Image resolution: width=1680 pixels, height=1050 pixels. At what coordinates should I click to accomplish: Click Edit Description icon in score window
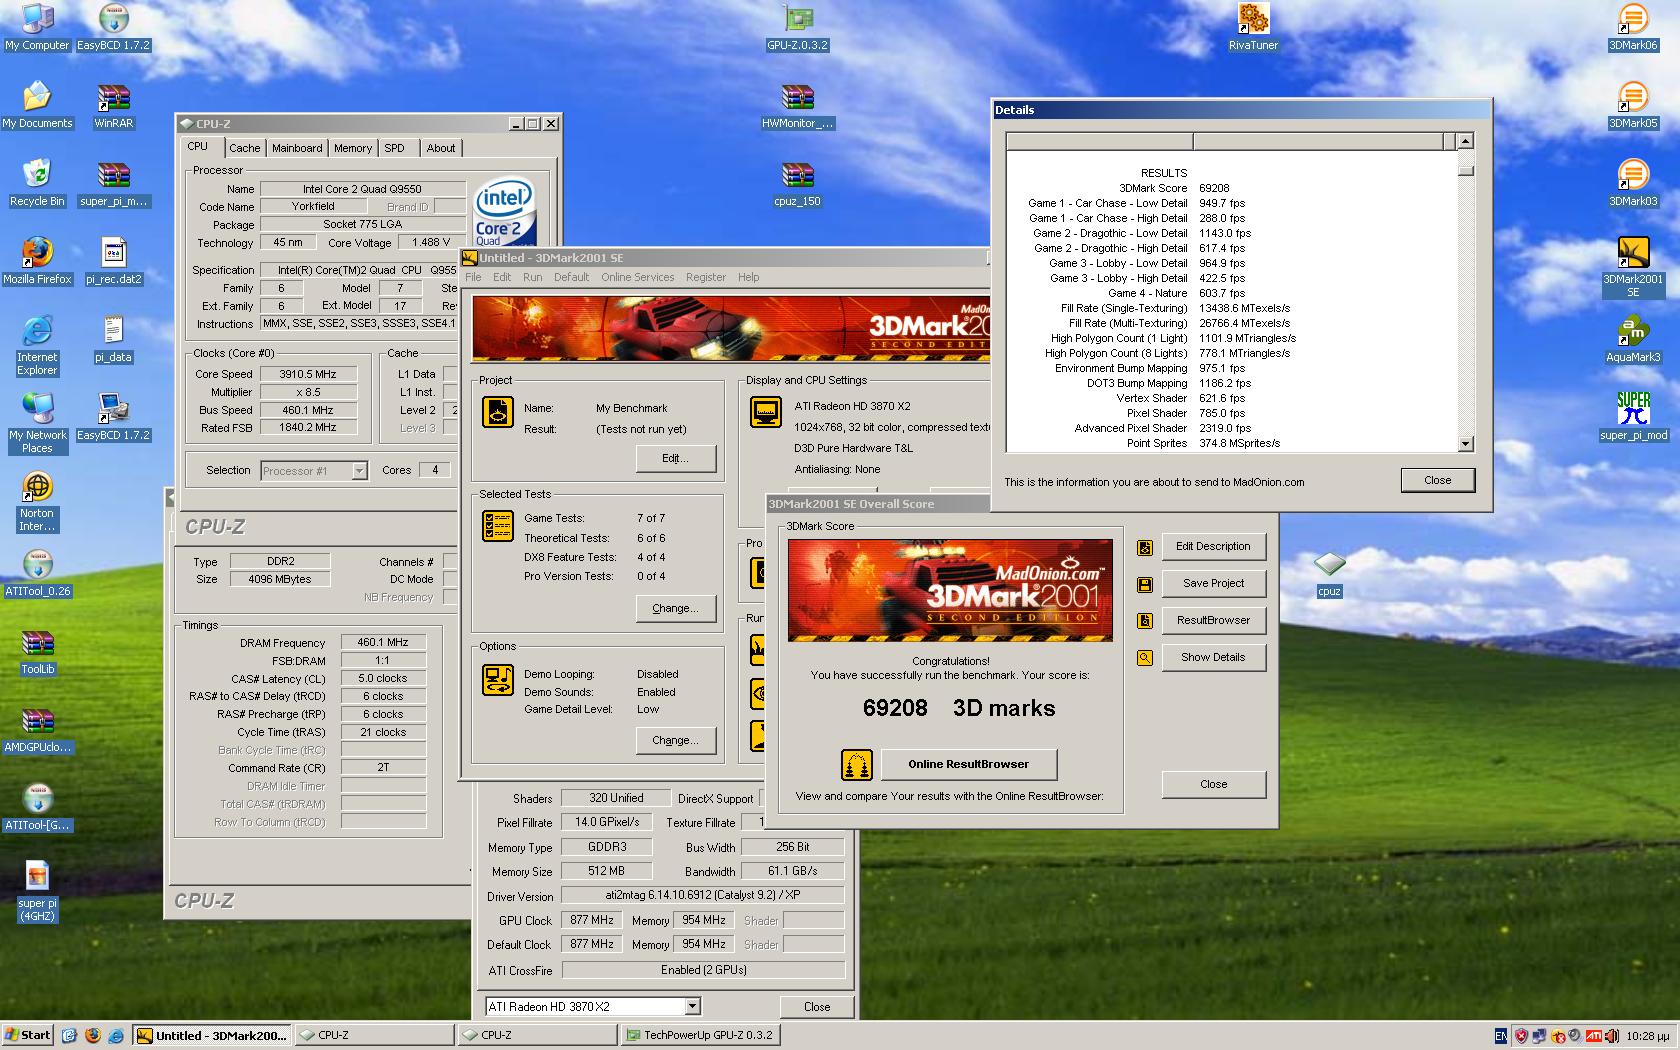click(1145, 547)
